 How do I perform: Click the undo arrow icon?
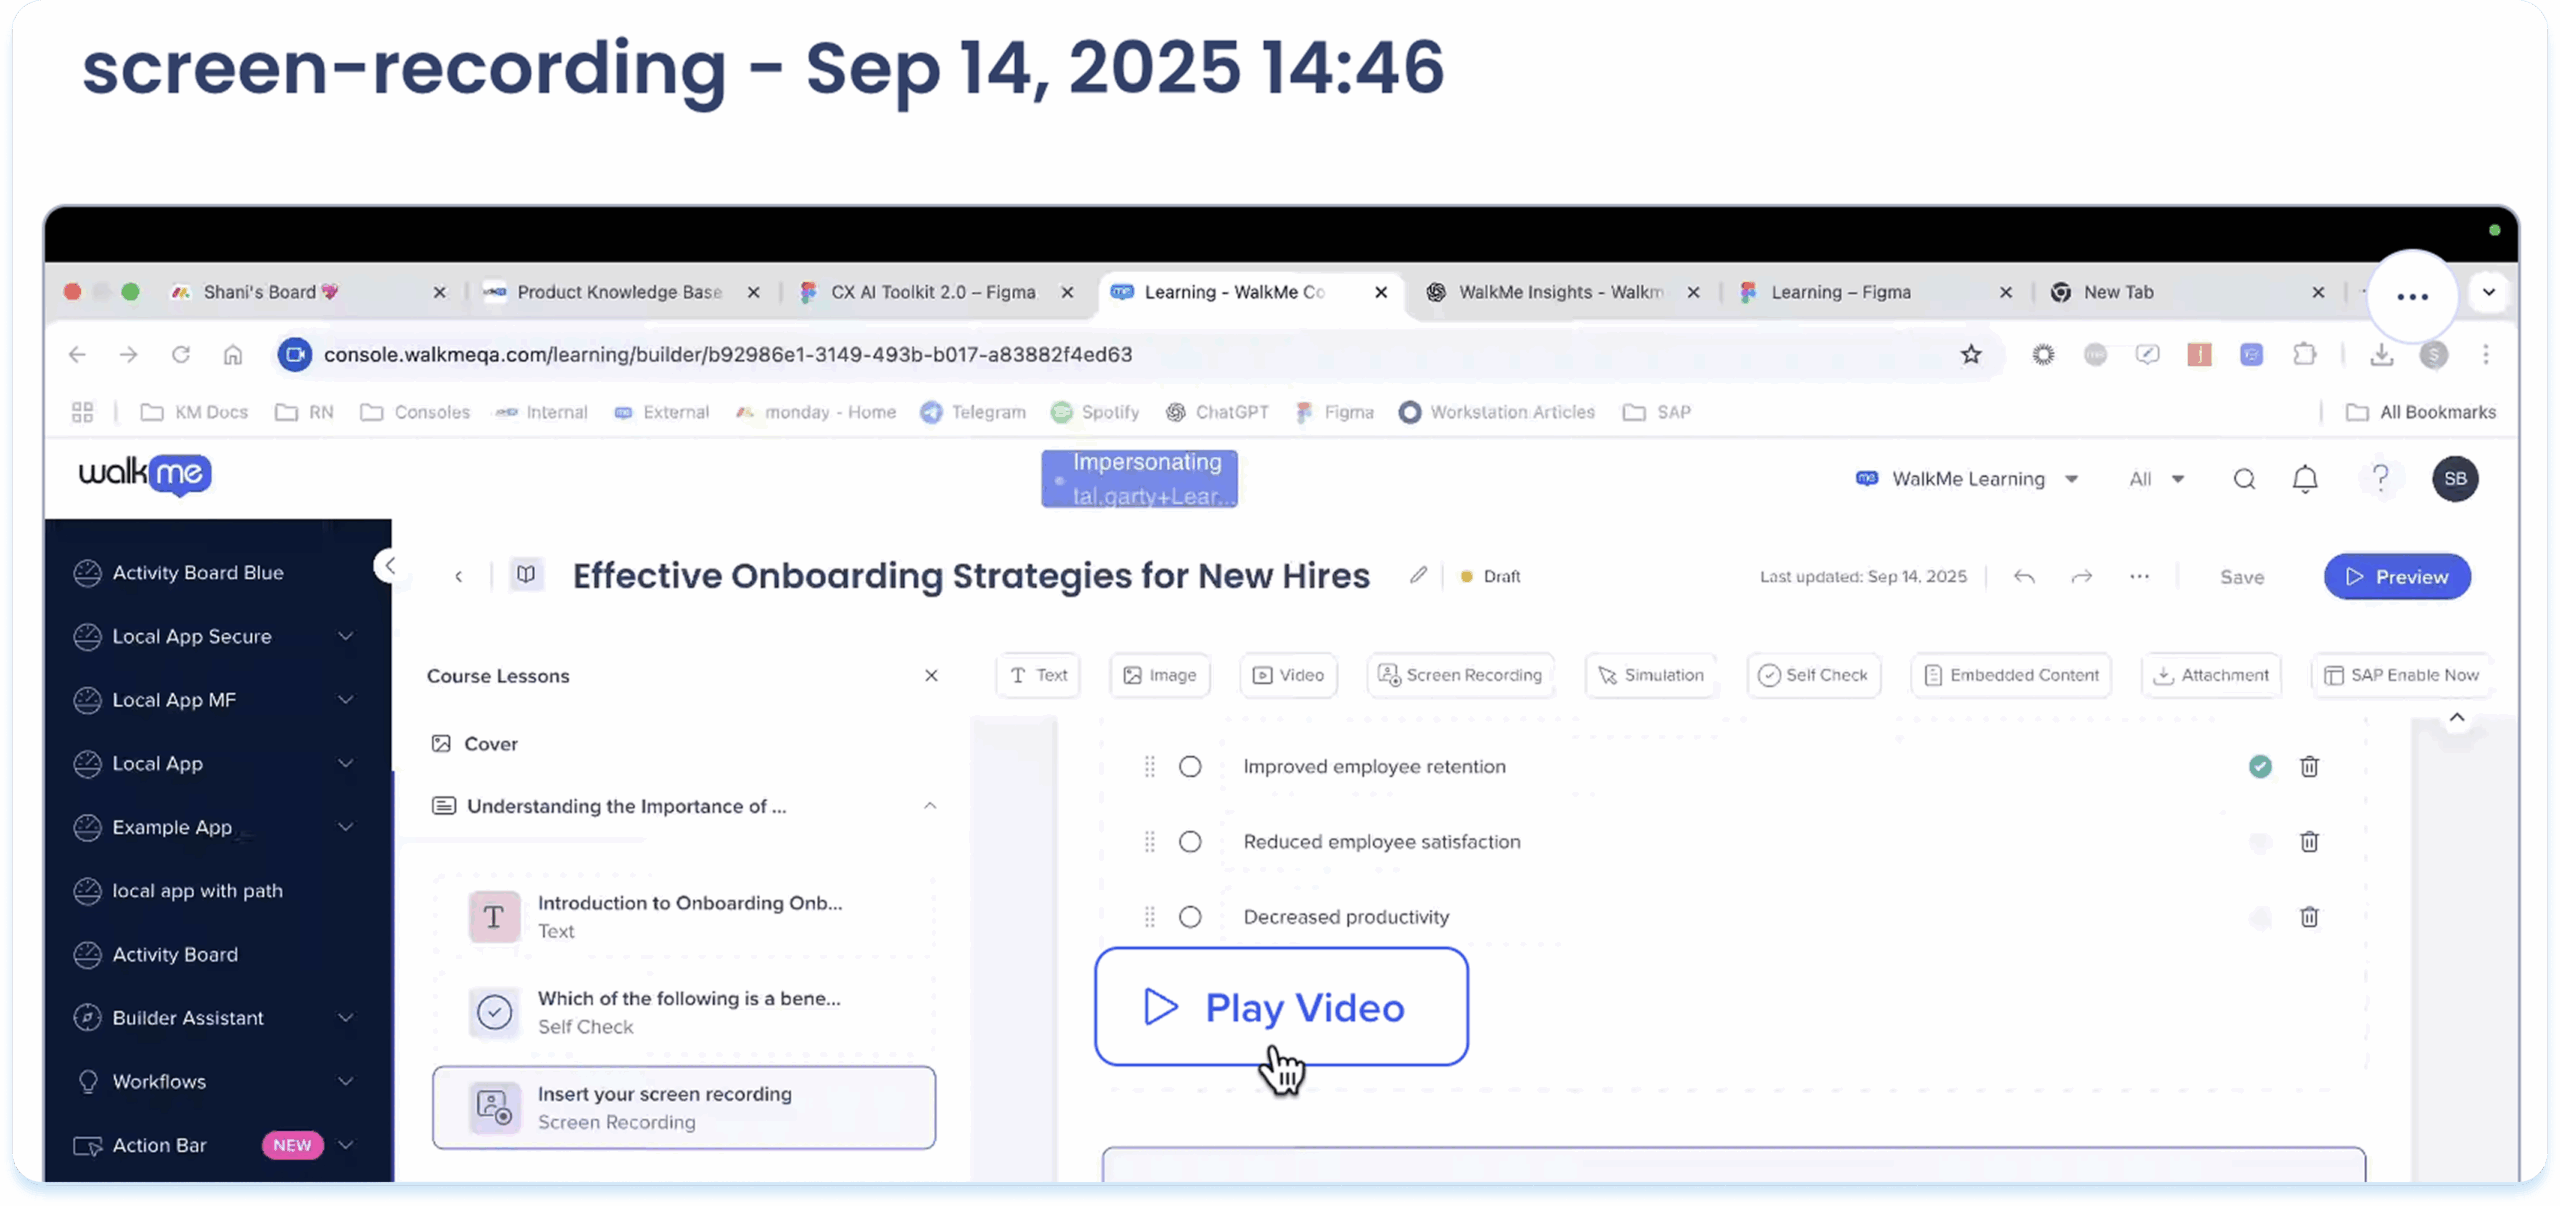click(2024, 577)
